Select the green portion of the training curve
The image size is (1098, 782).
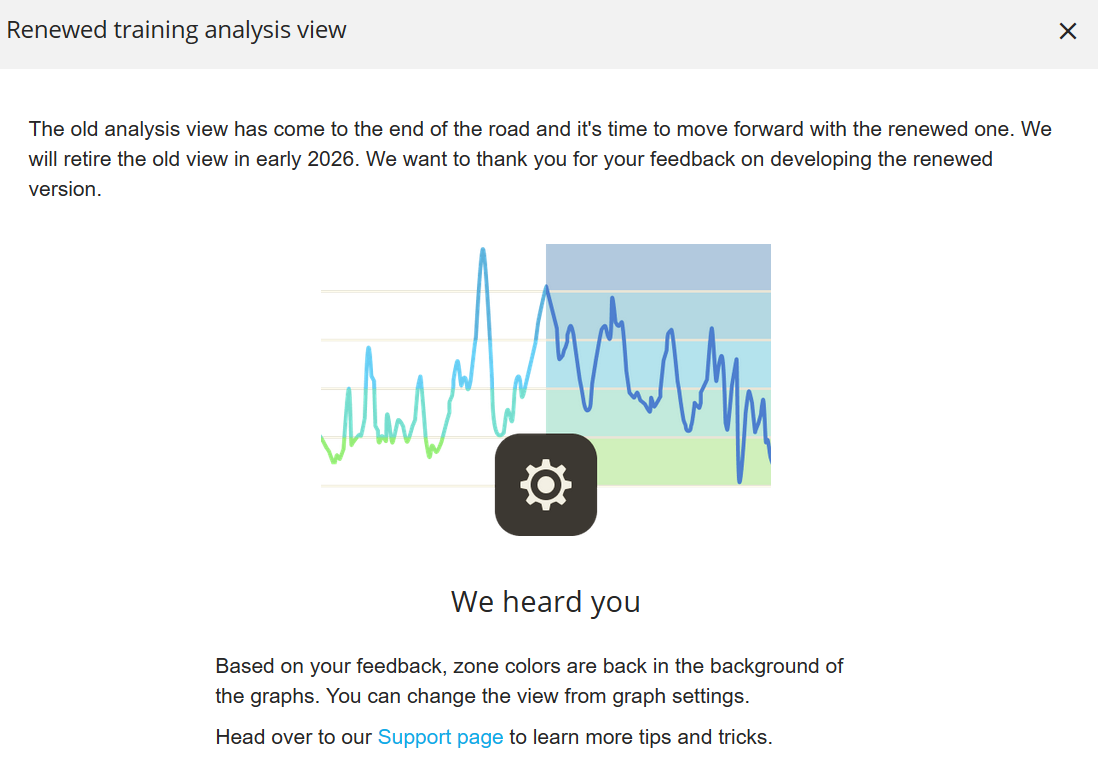(345, 450)
